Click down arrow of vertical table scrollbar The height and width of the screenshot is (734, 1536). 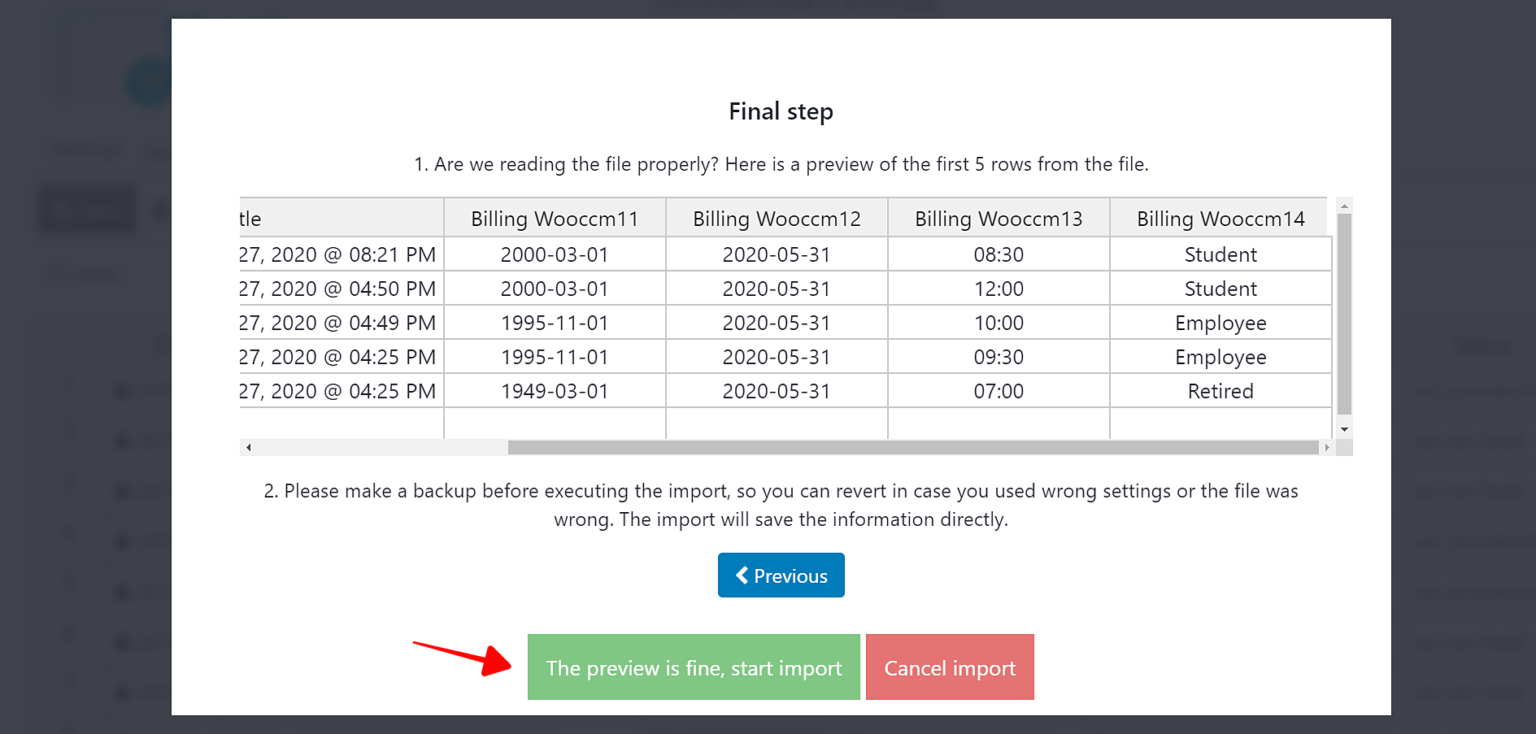coord(1344,429)
